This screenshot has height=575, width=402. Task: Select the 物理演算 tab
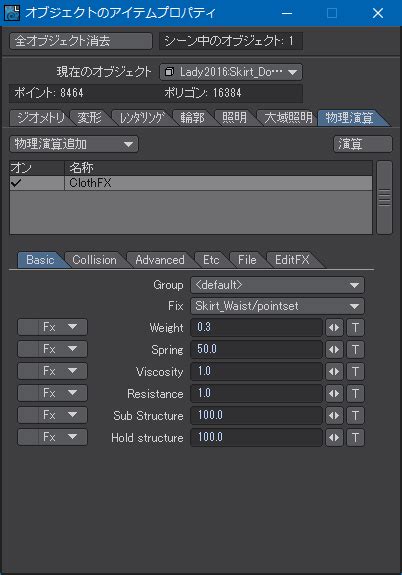(350, 118)
